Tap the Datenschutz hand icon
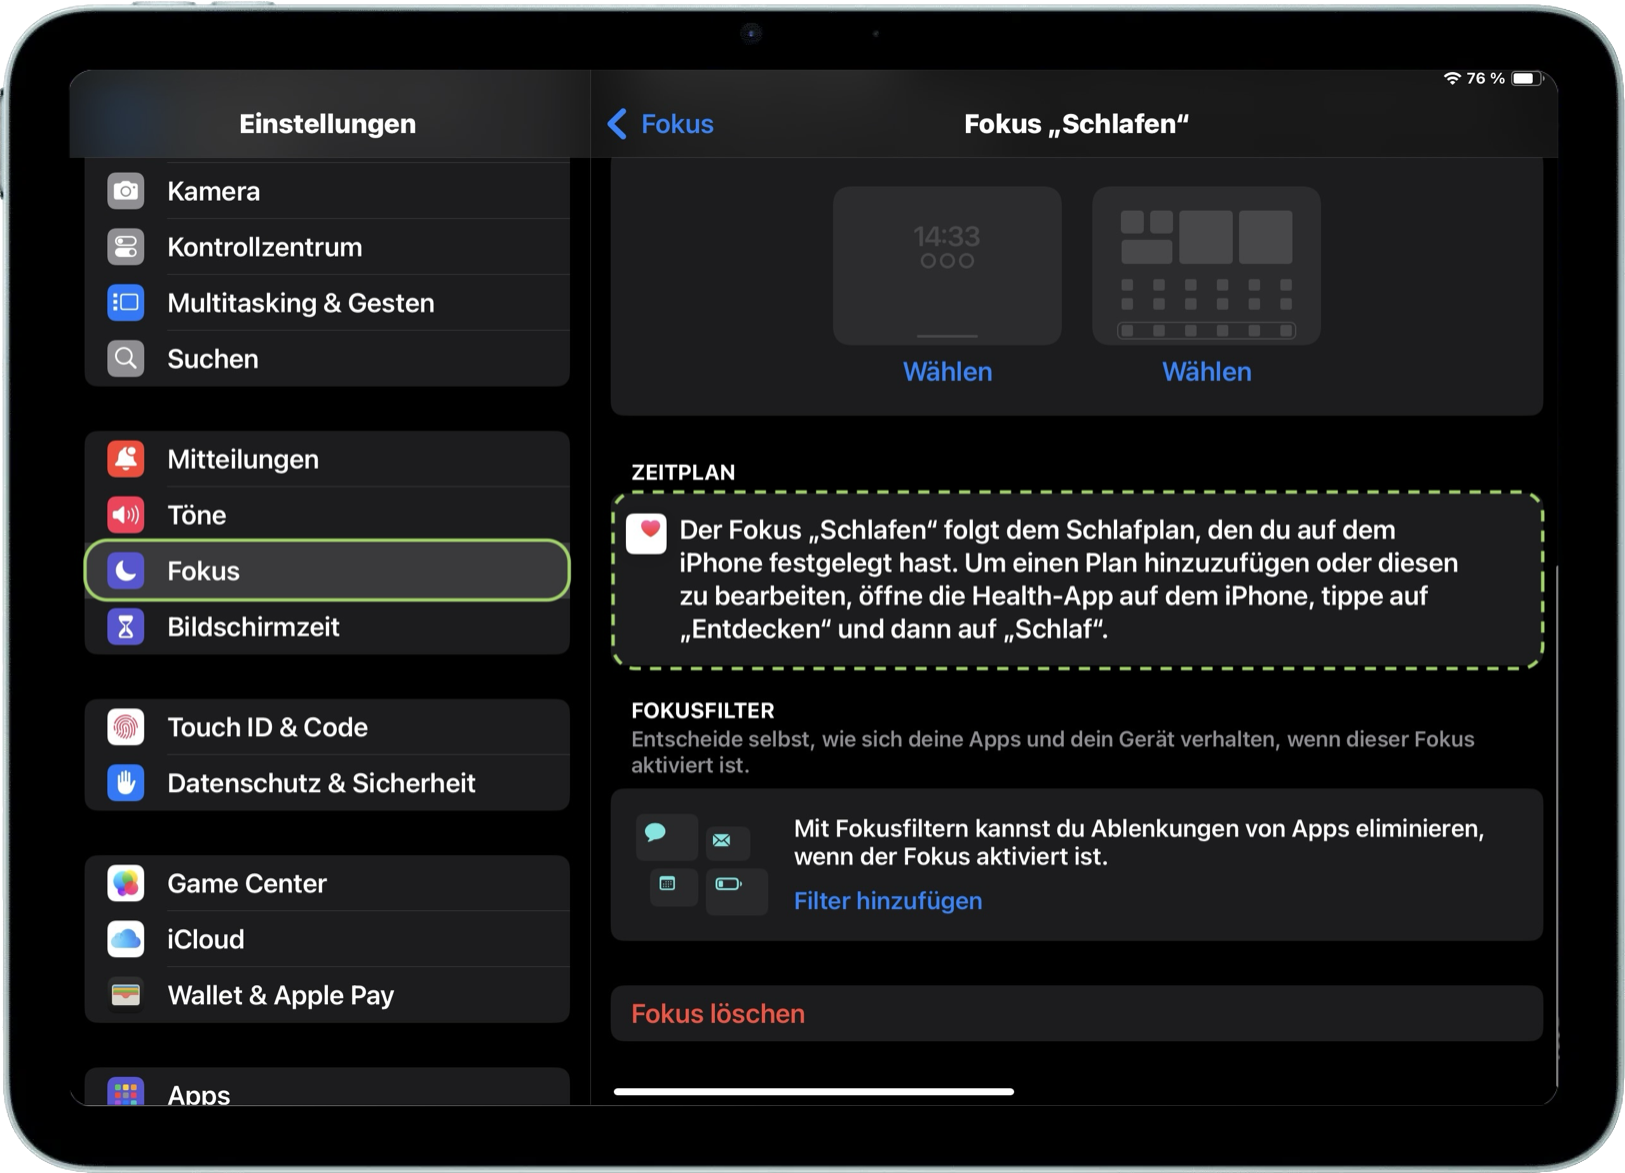The width and height of the screenshot is (1625, 1173). click(126, 783)
